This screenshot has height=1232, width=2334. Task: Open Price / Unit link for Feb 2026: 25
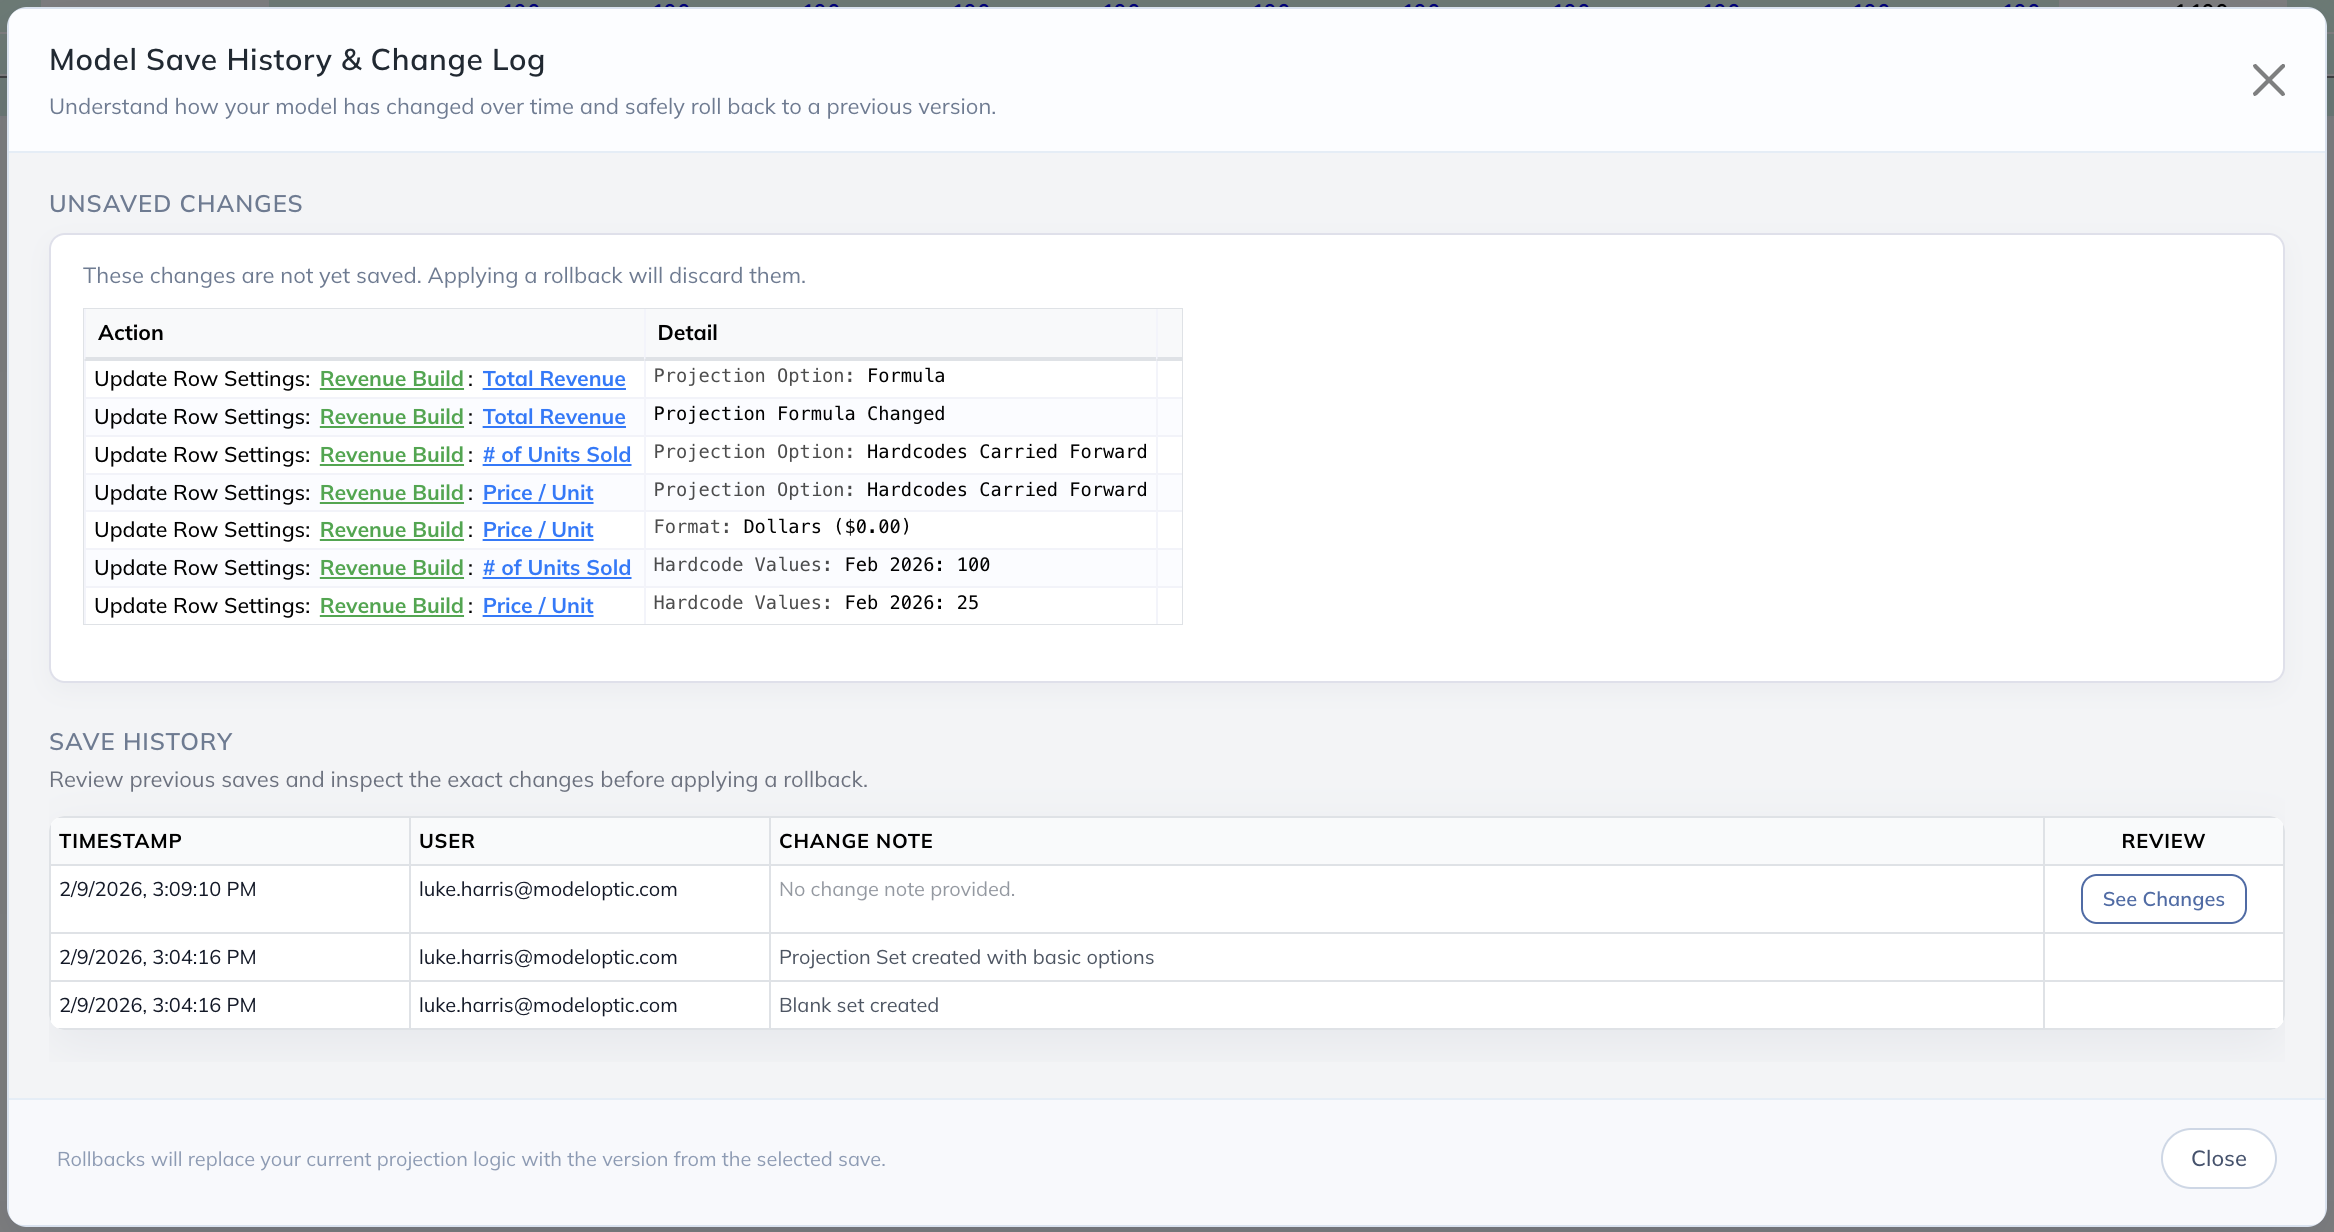coord(538,606)
